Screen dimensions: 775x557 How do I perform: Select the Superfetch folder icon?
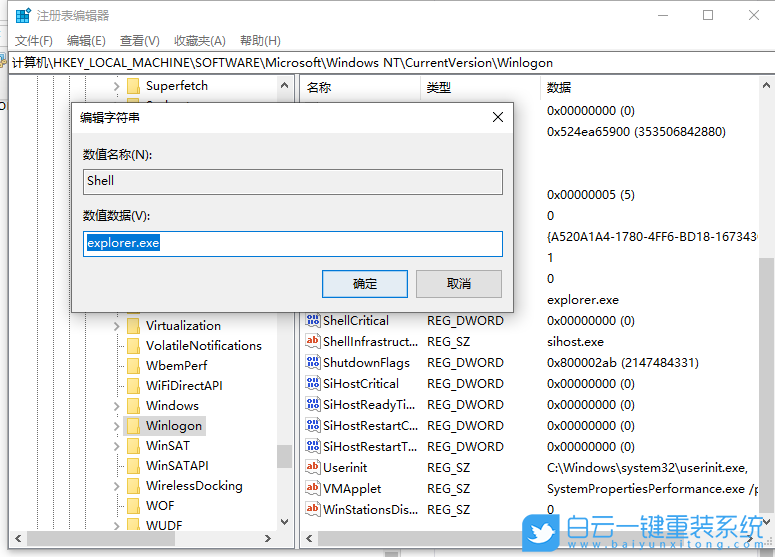(x=133, y=86)
